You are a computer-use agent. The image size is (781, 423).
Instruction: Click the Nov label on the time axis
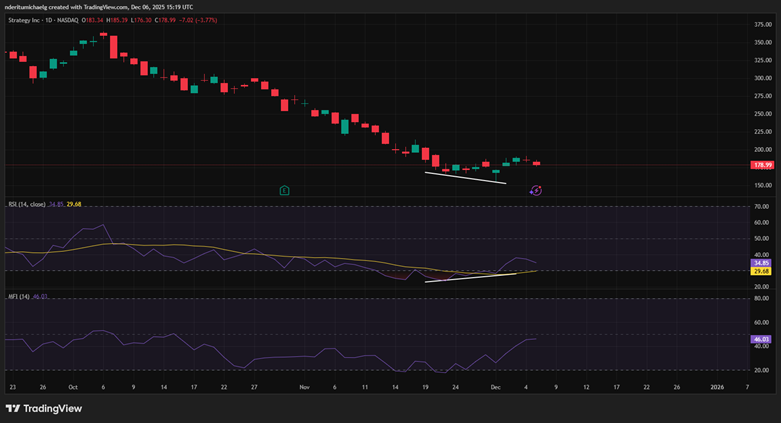(304, 386)
